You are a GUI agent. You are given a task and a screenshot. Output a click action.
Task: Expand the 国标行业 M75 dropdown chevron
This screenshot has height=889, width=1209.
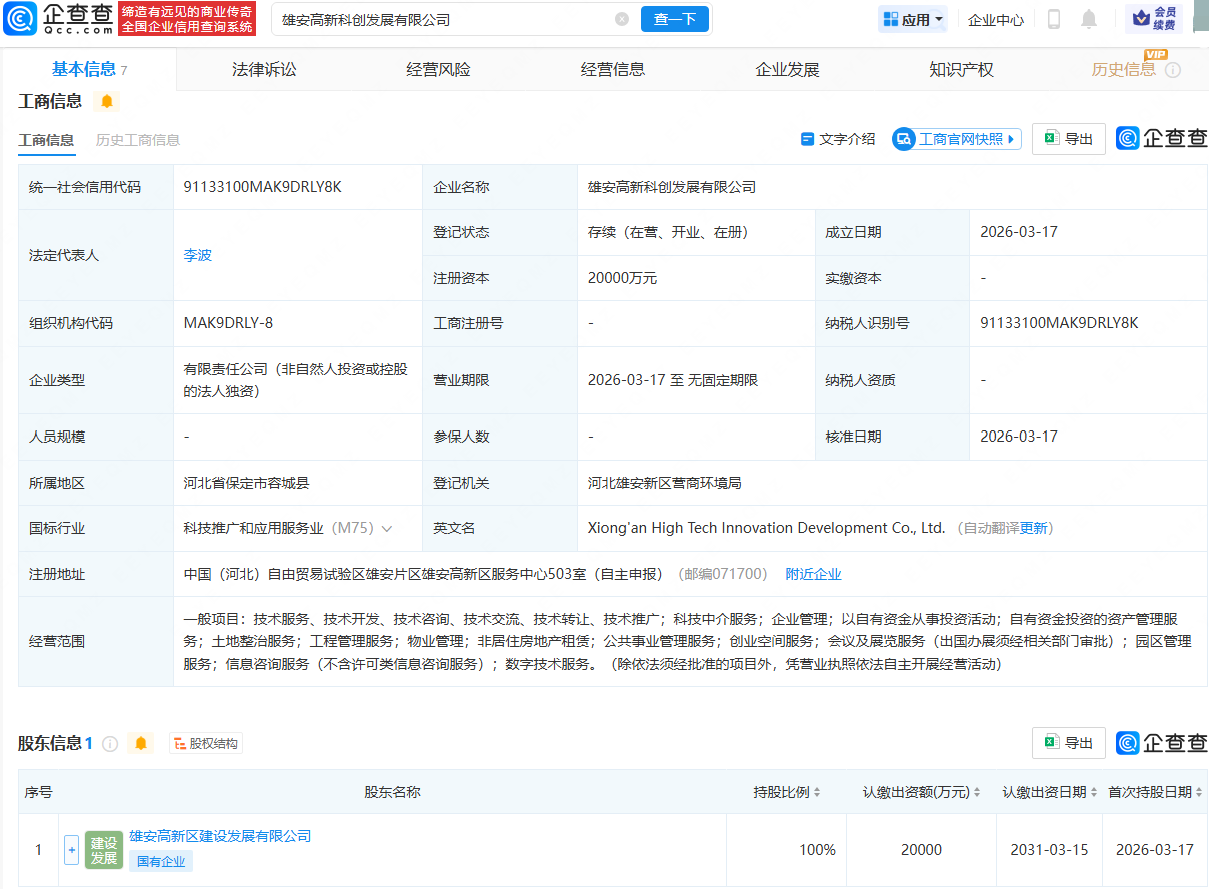[x=387, y=528]
